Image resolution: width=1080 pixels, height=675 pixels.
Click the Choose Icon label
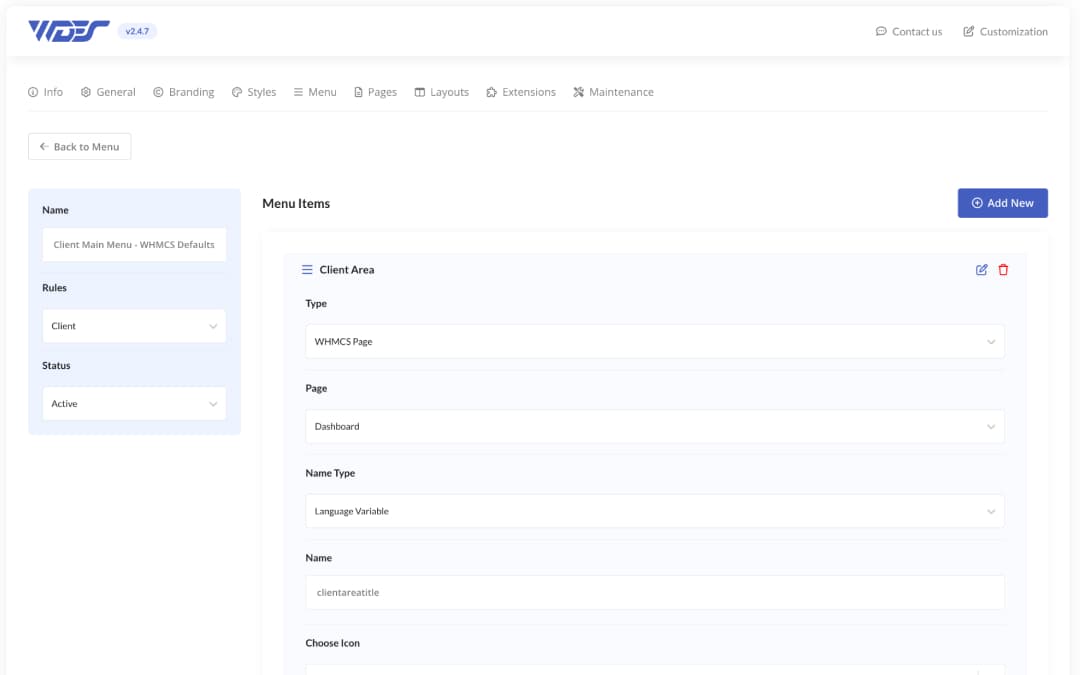click(333, 643)
